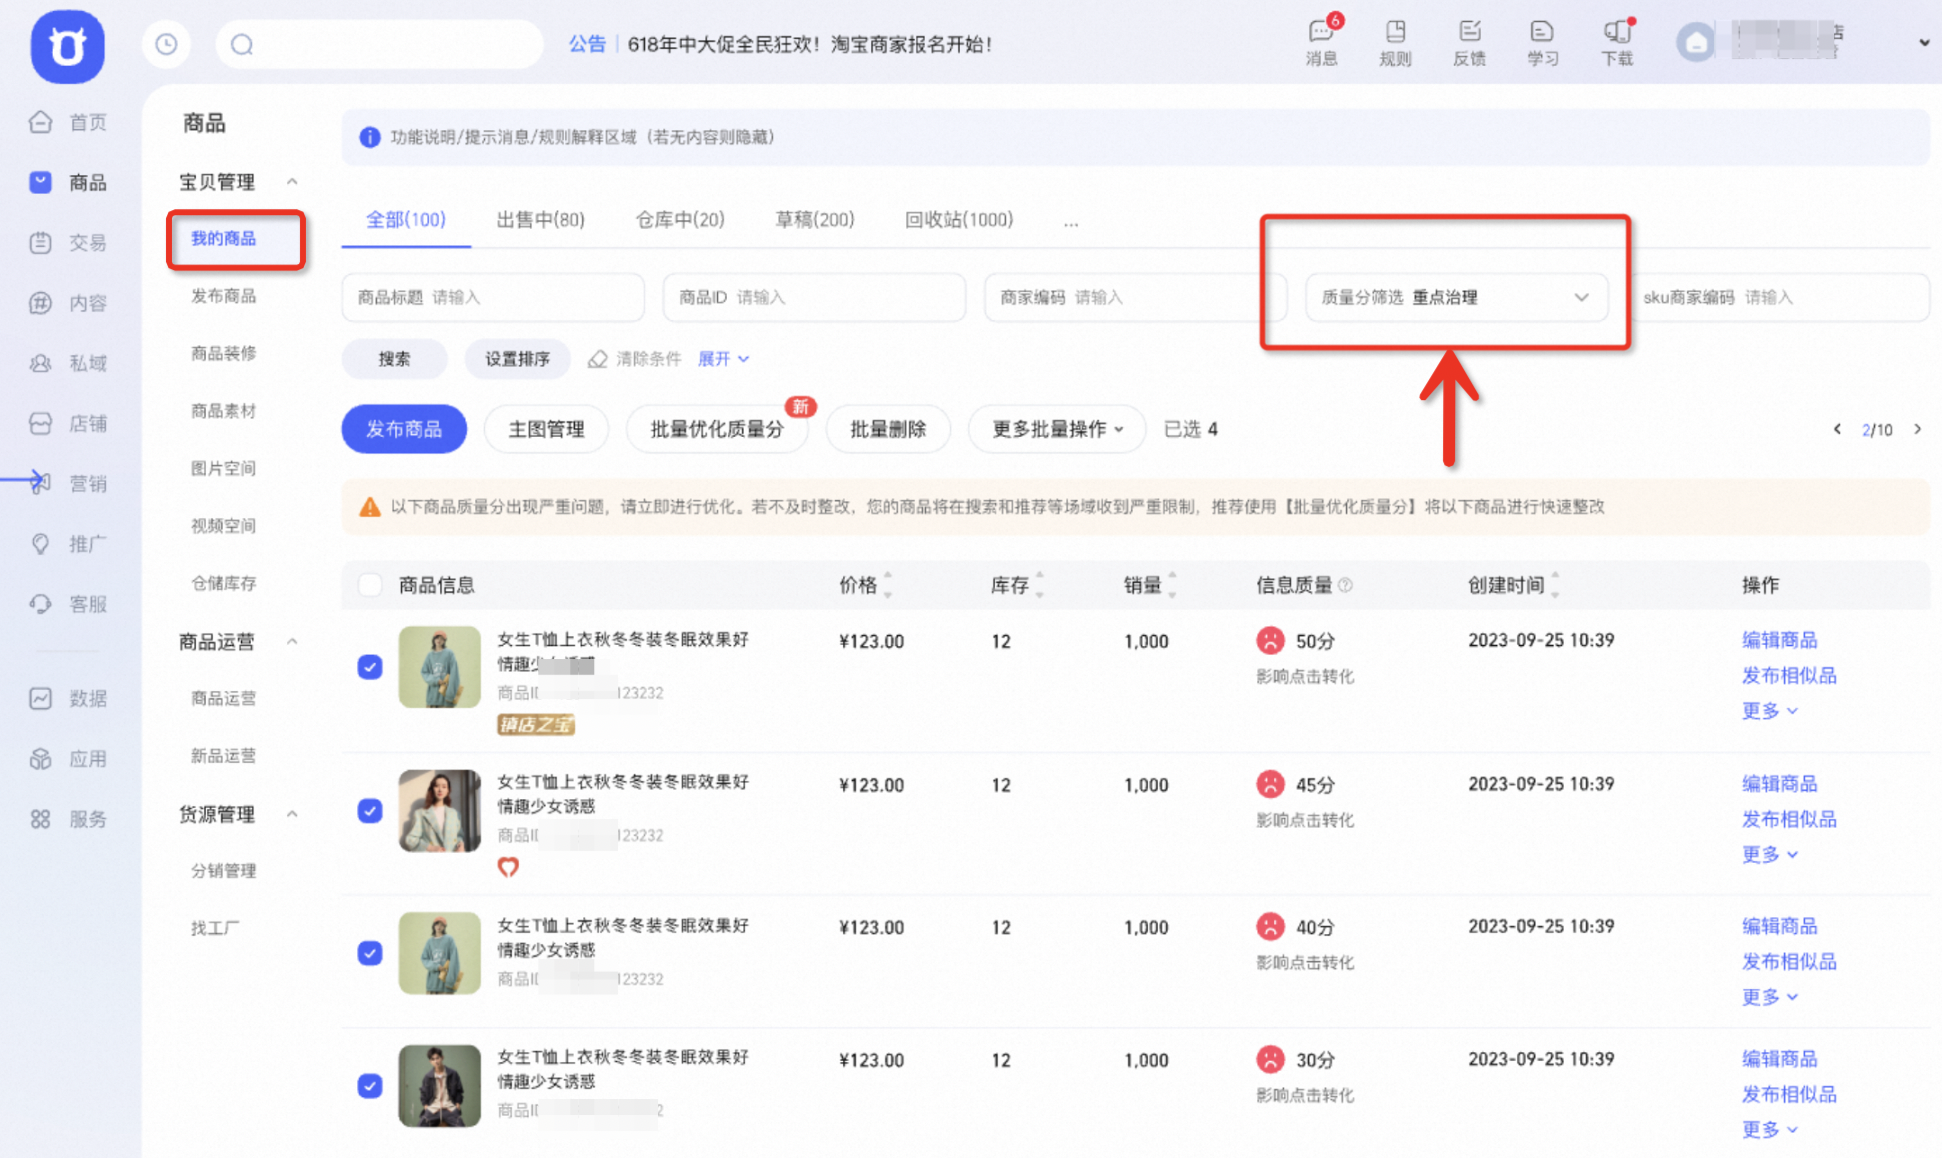Viewport: 1942px width, 1158px height.
Task: Click 设置排序 button
Action: pyautogui.click(x=517, y=359)
